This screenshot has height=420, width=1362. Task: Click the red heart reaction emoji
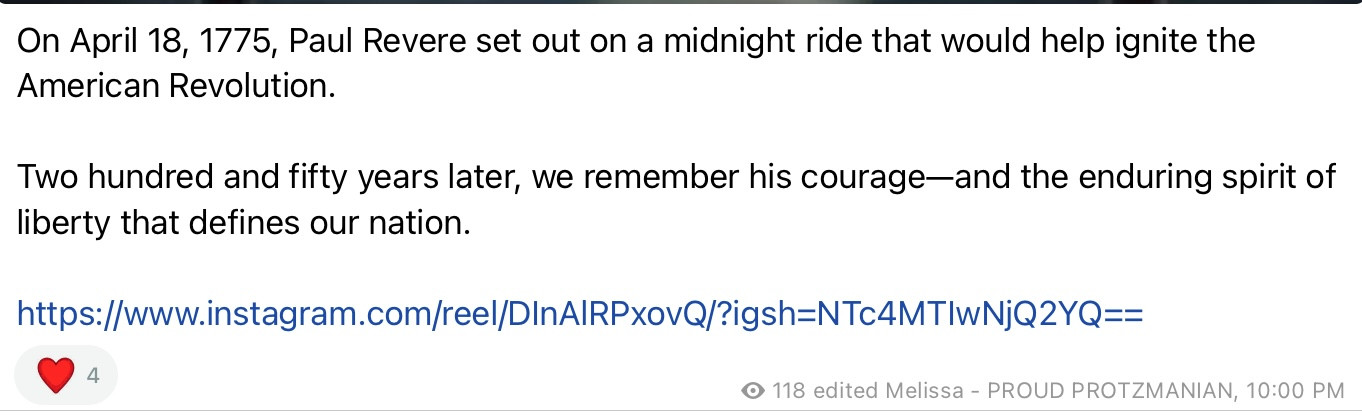(x=56, y=376)
